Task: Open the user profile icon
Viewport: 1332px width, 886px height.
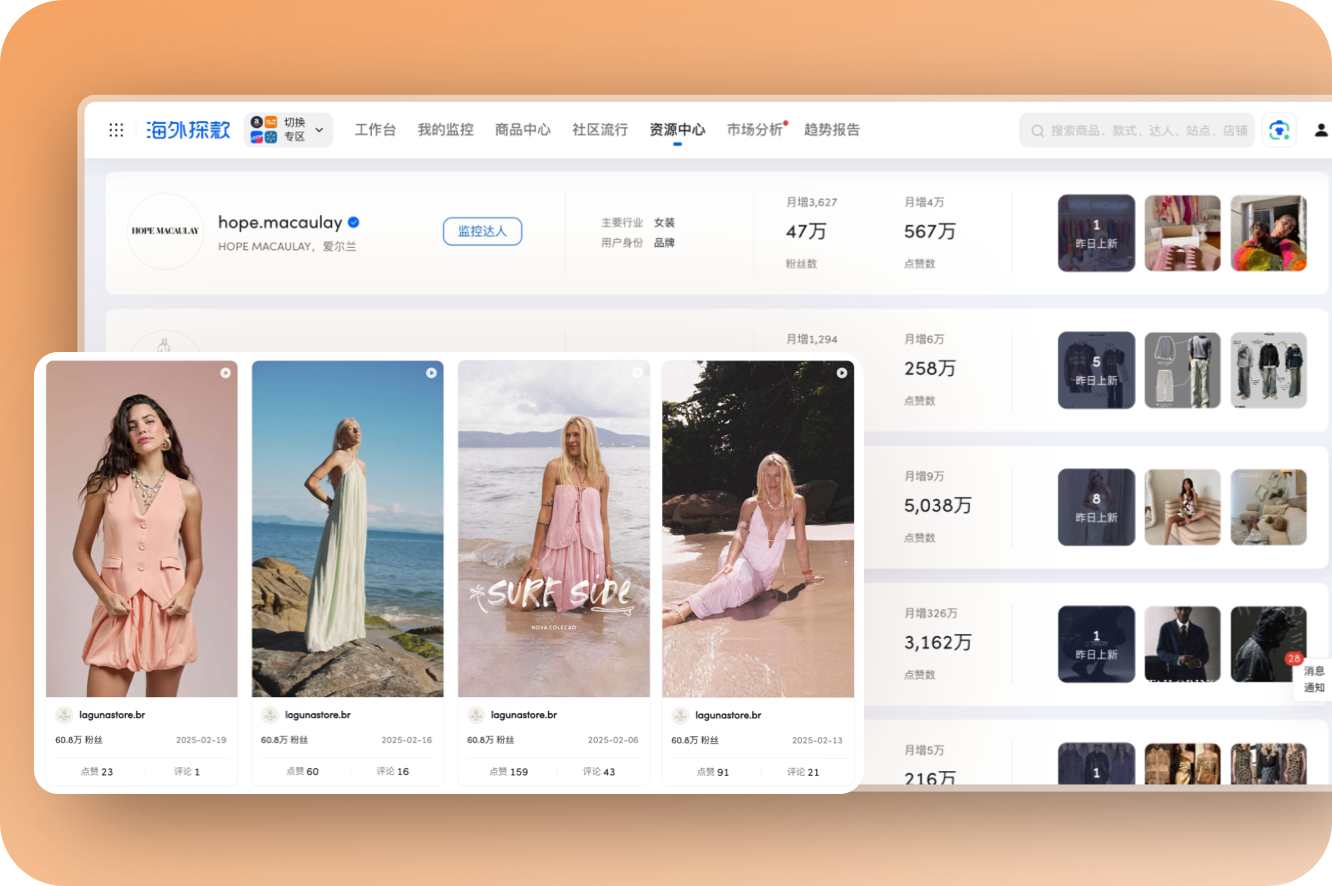Action: (x=1321, y=130)
